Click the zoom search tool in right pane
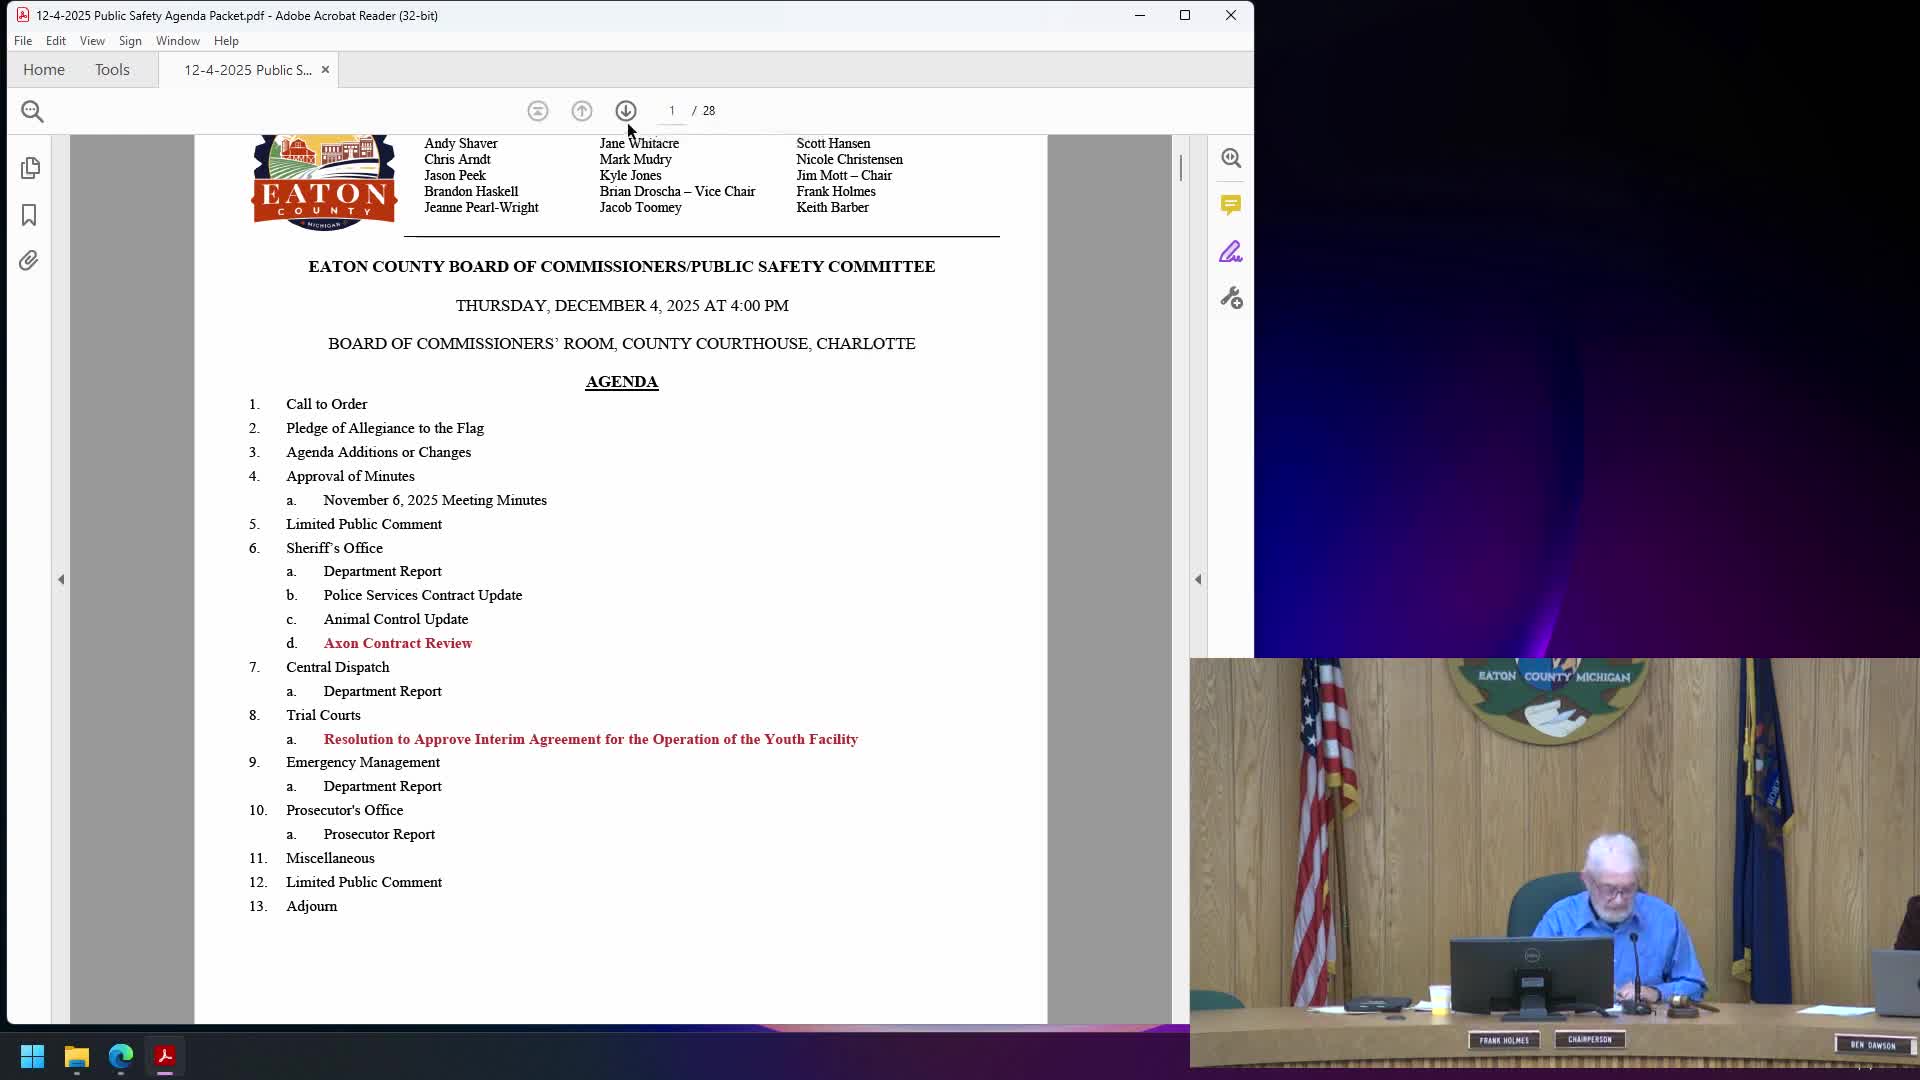This screenshot has height=1080, width=1920. pyautogui.click(x=1231, y=158)
